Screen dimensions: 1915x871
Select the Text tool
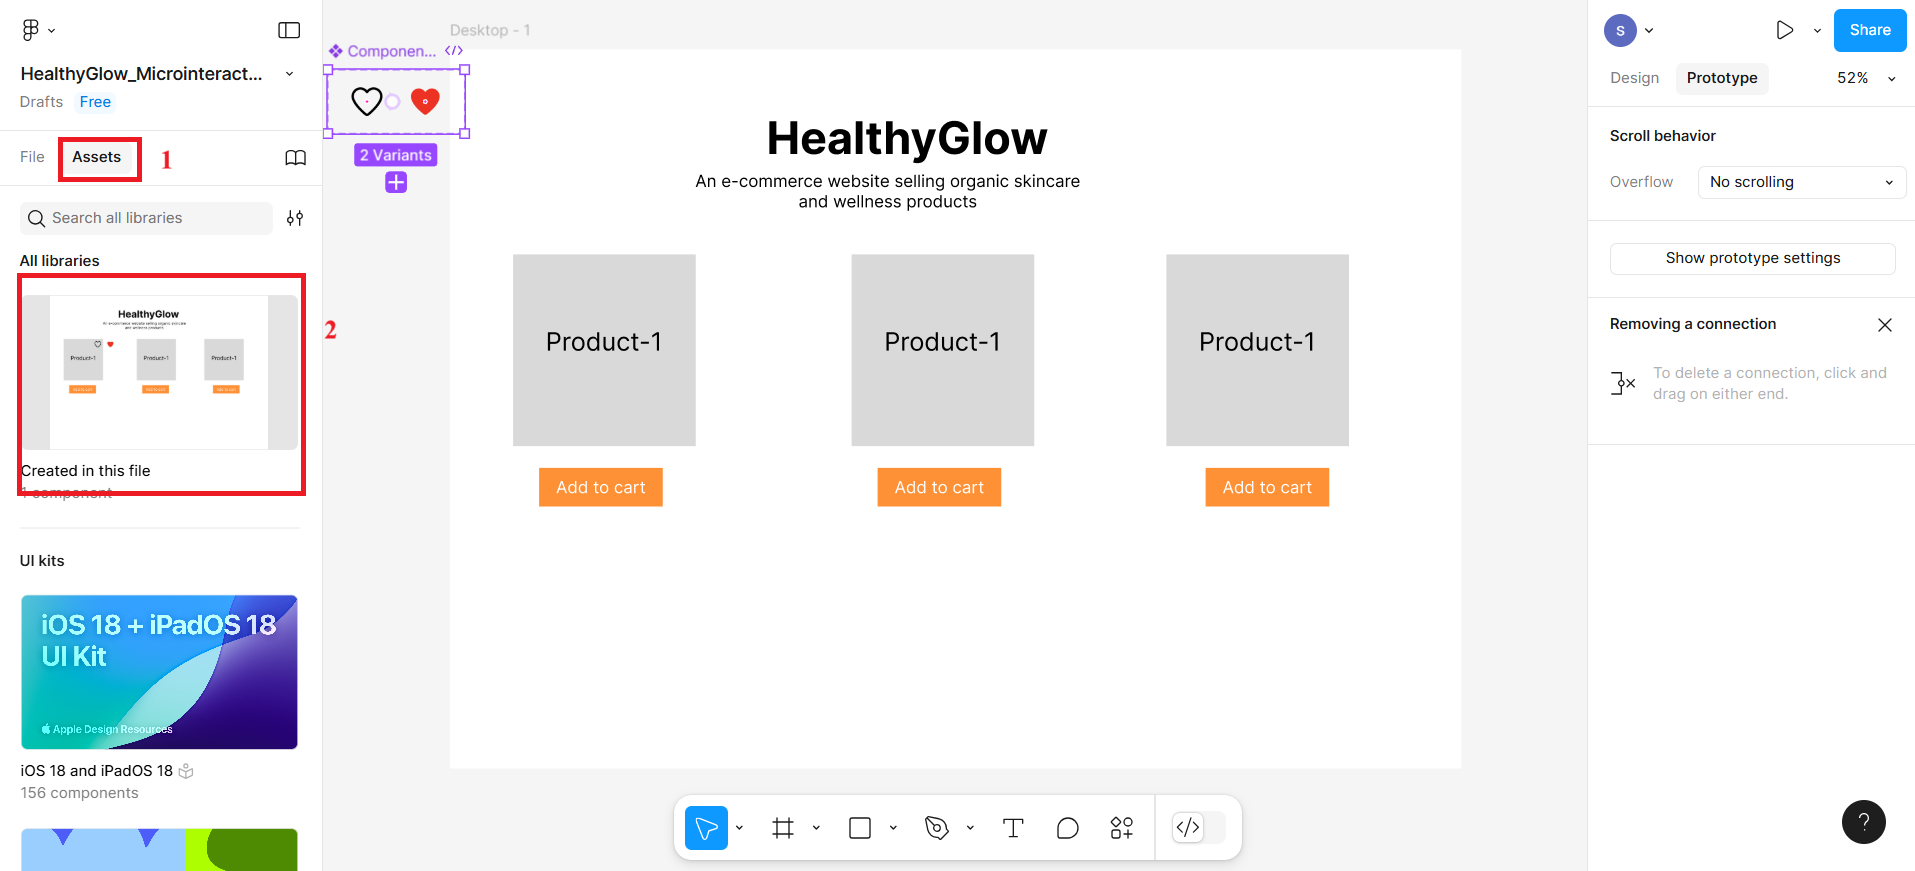(x=1013, y=828)
